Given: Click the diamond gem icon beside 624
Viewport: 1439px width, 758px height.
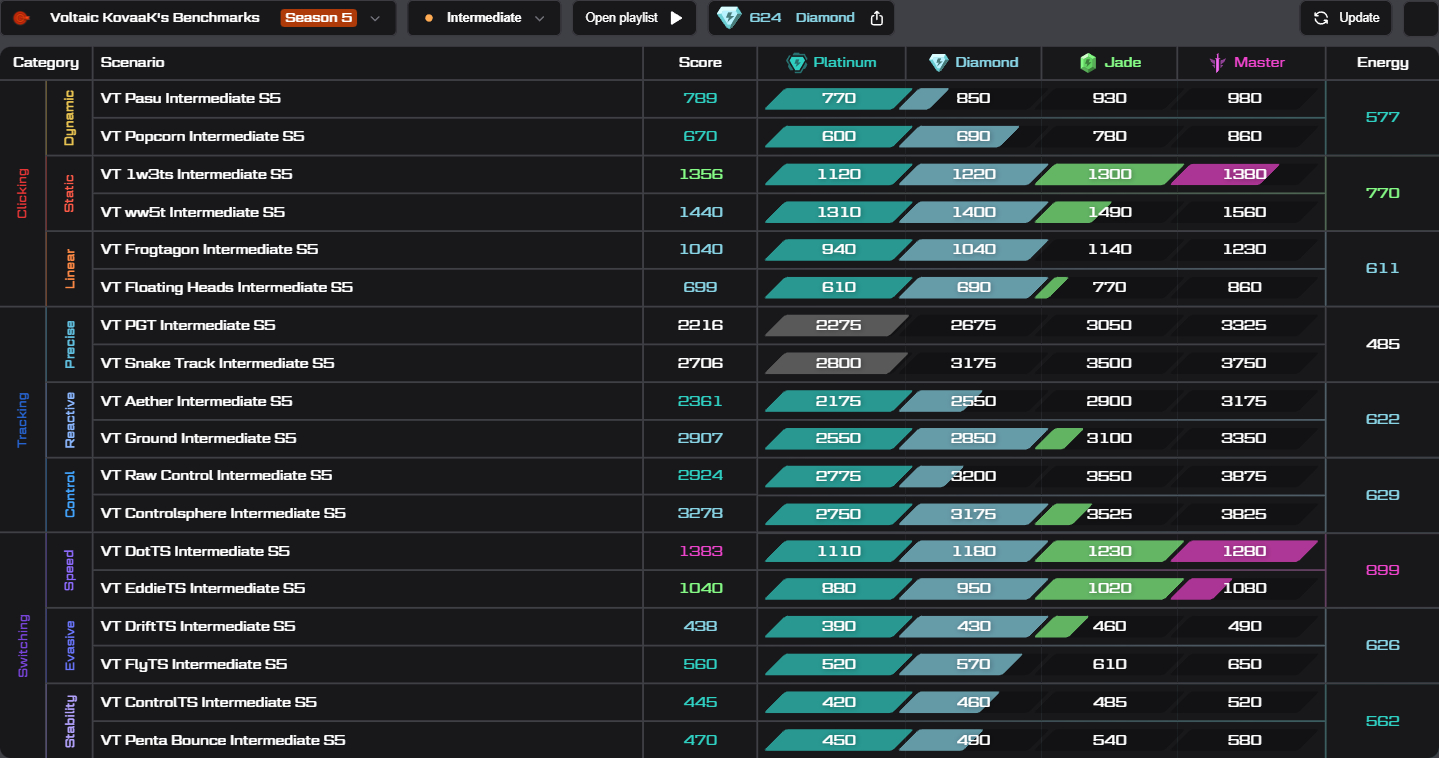Looking at the screenshot, I should [x=729, y=18].
